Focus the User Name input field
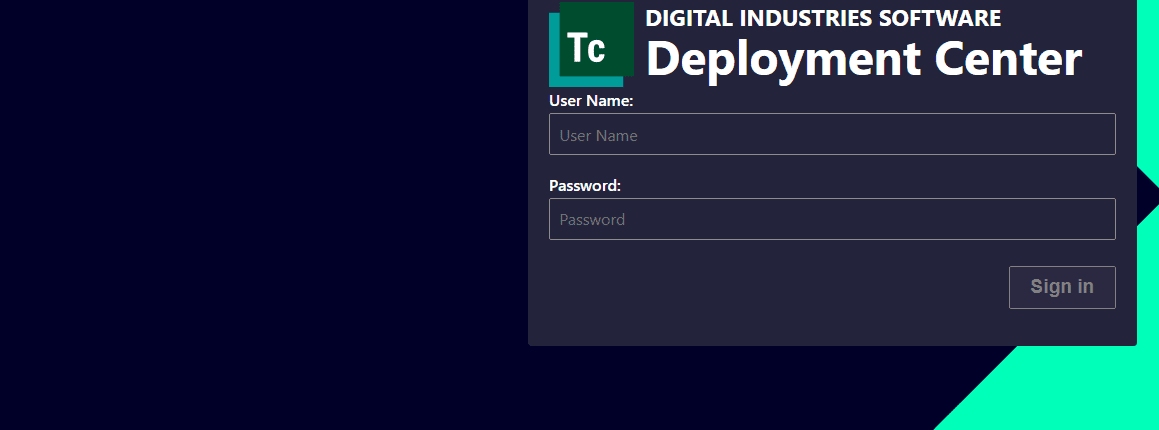This screenshot has height=430, width=1159. coord(832,134)
